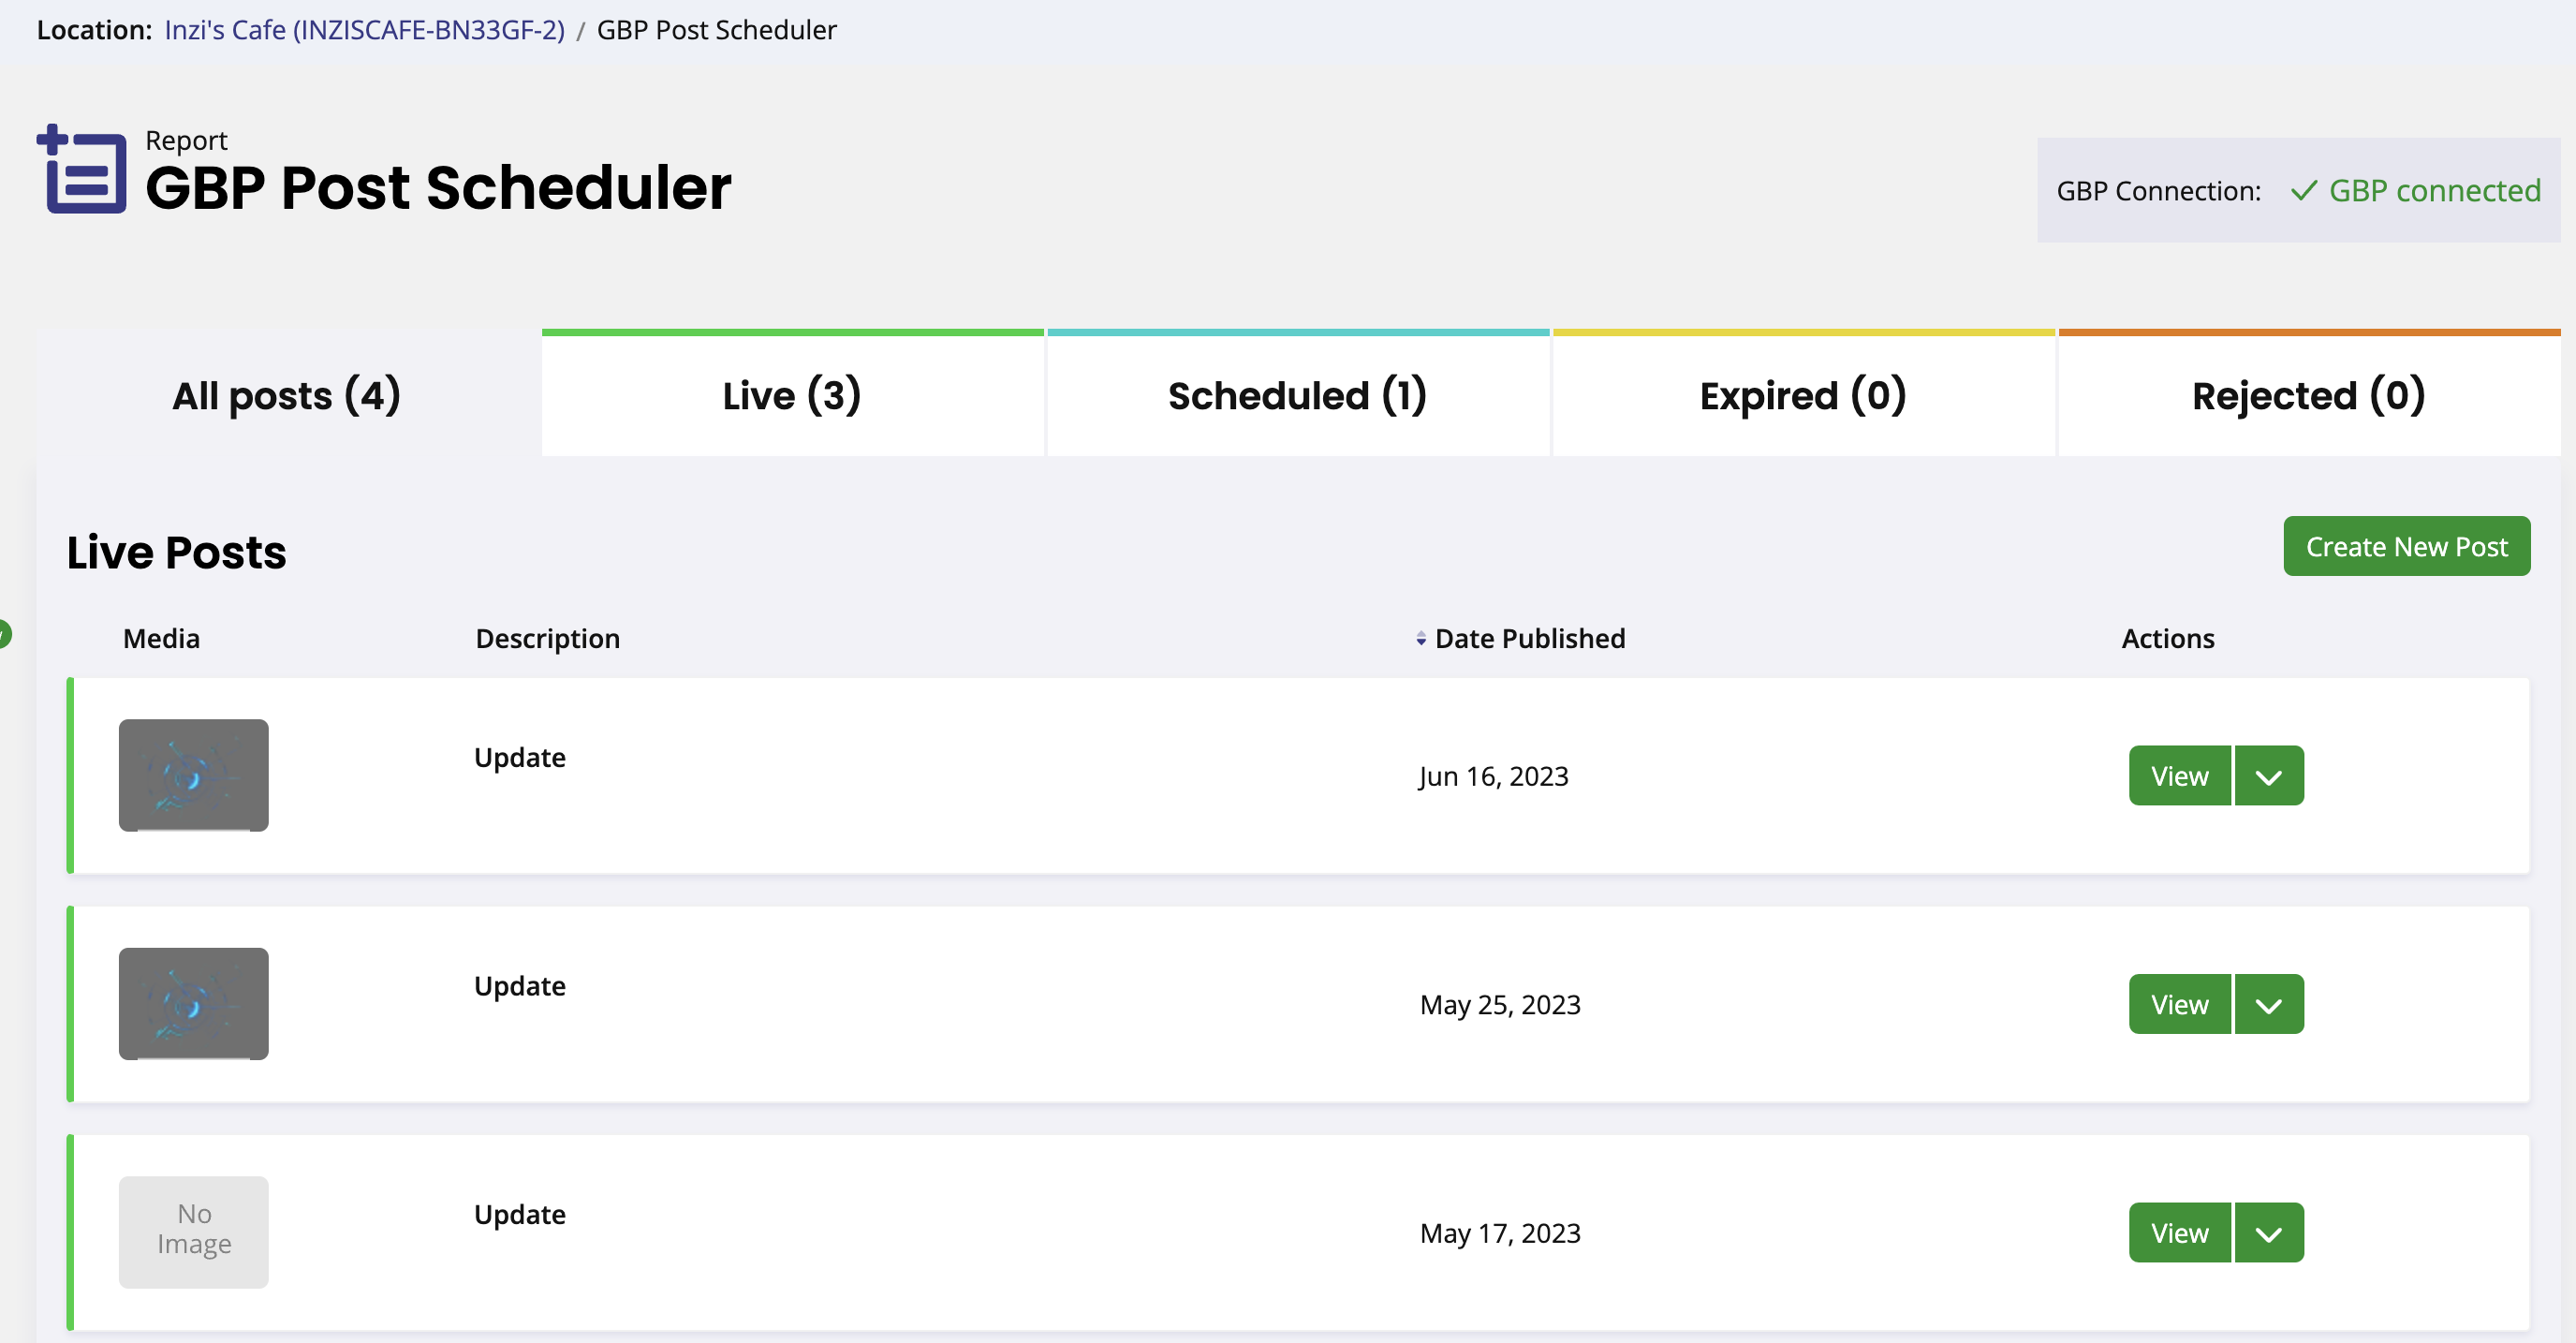Click the green GBP connected checkmark icon

2303,191
